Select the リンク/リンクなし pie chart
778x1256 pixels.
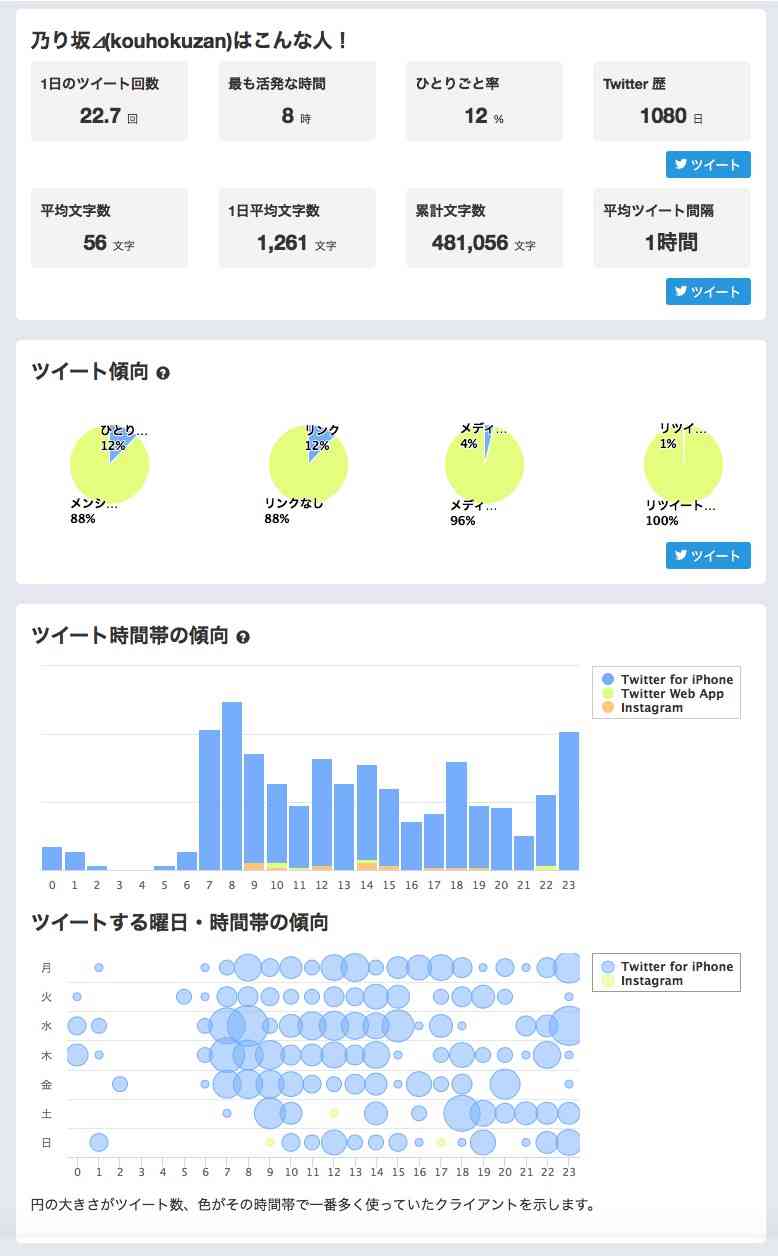[308, 465]
